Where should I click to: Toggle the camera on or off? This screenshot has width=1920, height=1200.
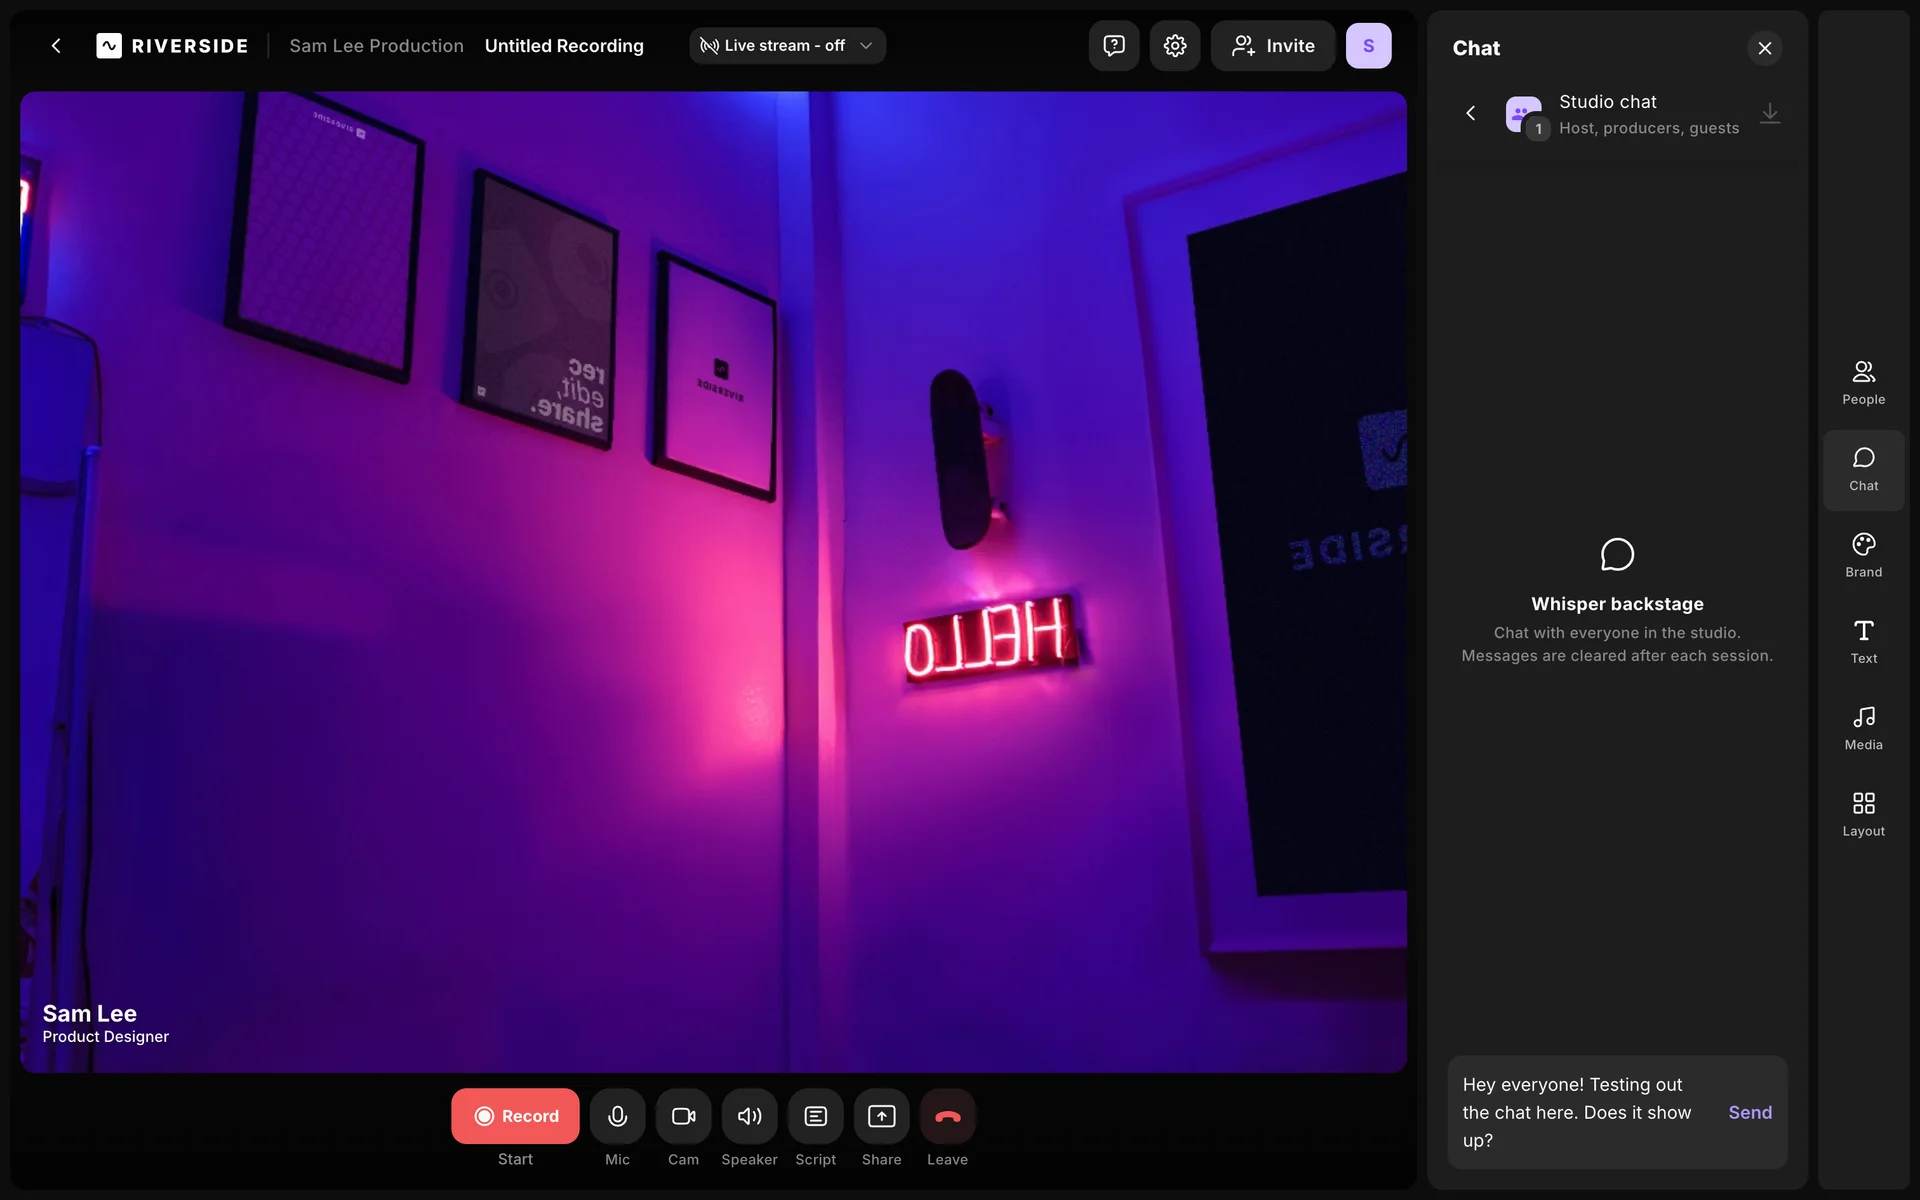tap(683, 1116)
